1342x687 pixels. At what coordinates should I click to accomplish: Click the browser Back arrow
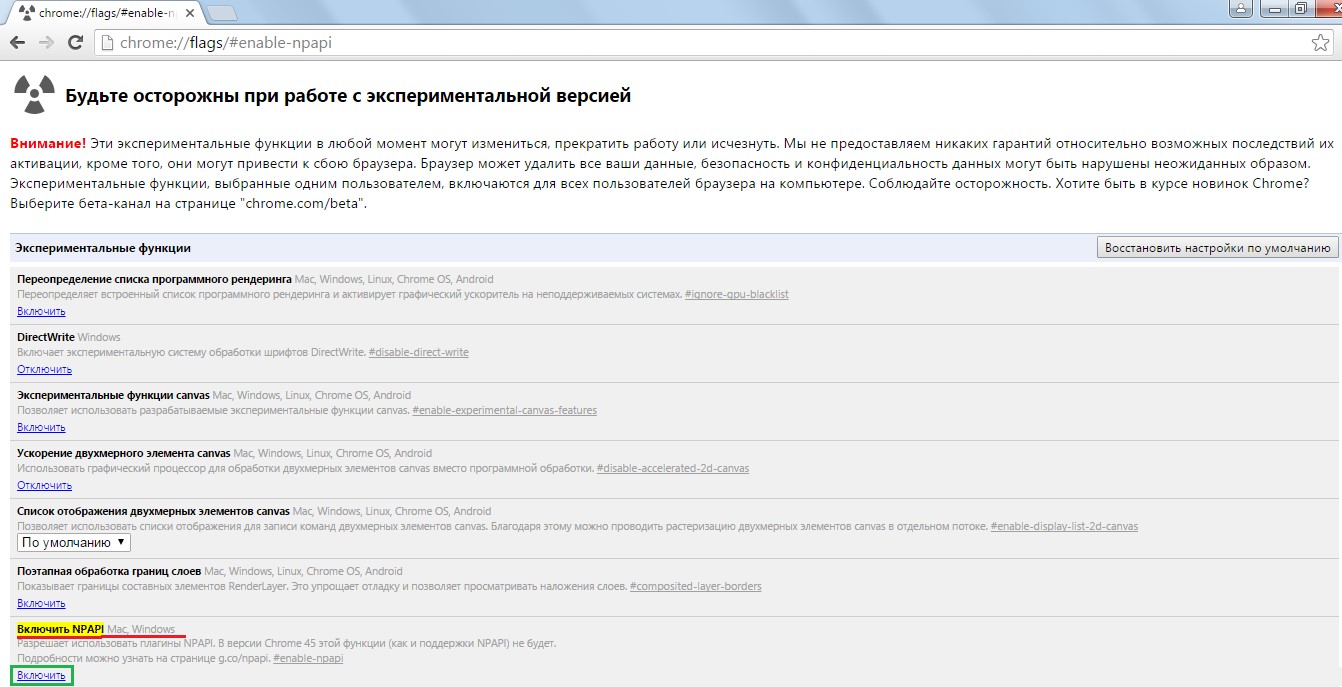click(x=17, y=43)
